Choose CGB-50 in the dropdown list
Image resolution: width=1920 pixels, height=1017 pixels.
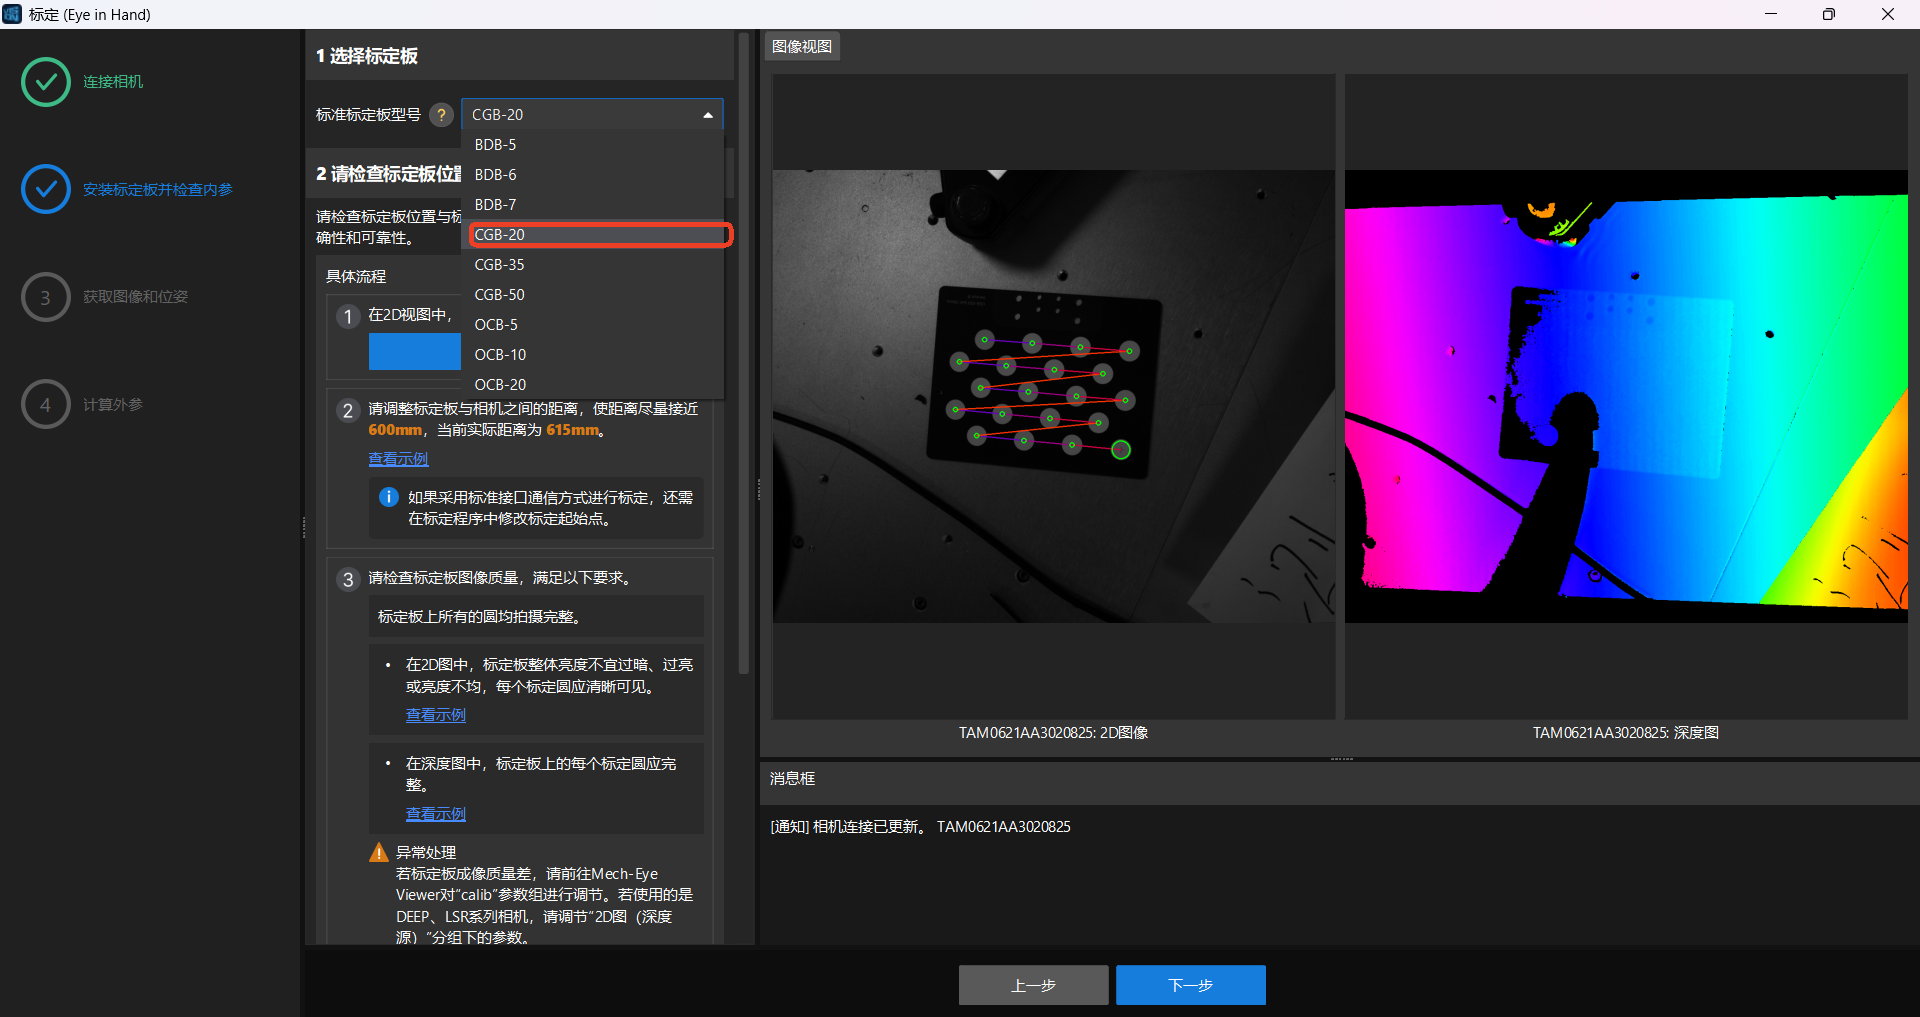[499, 295]
